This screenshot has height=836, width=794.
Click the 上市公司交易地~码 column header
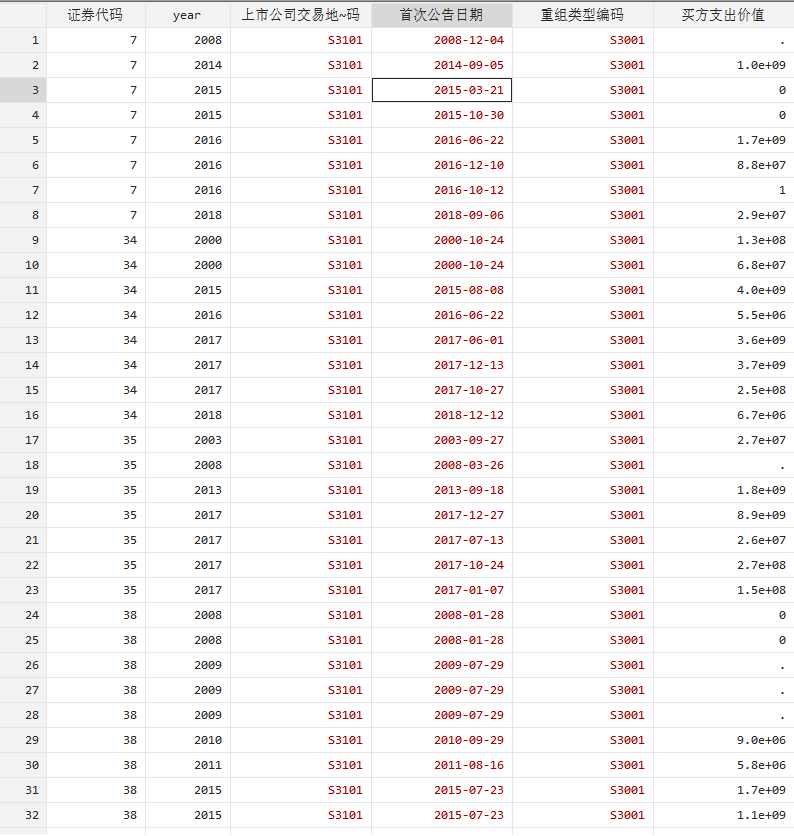click(x=300, y=15)
